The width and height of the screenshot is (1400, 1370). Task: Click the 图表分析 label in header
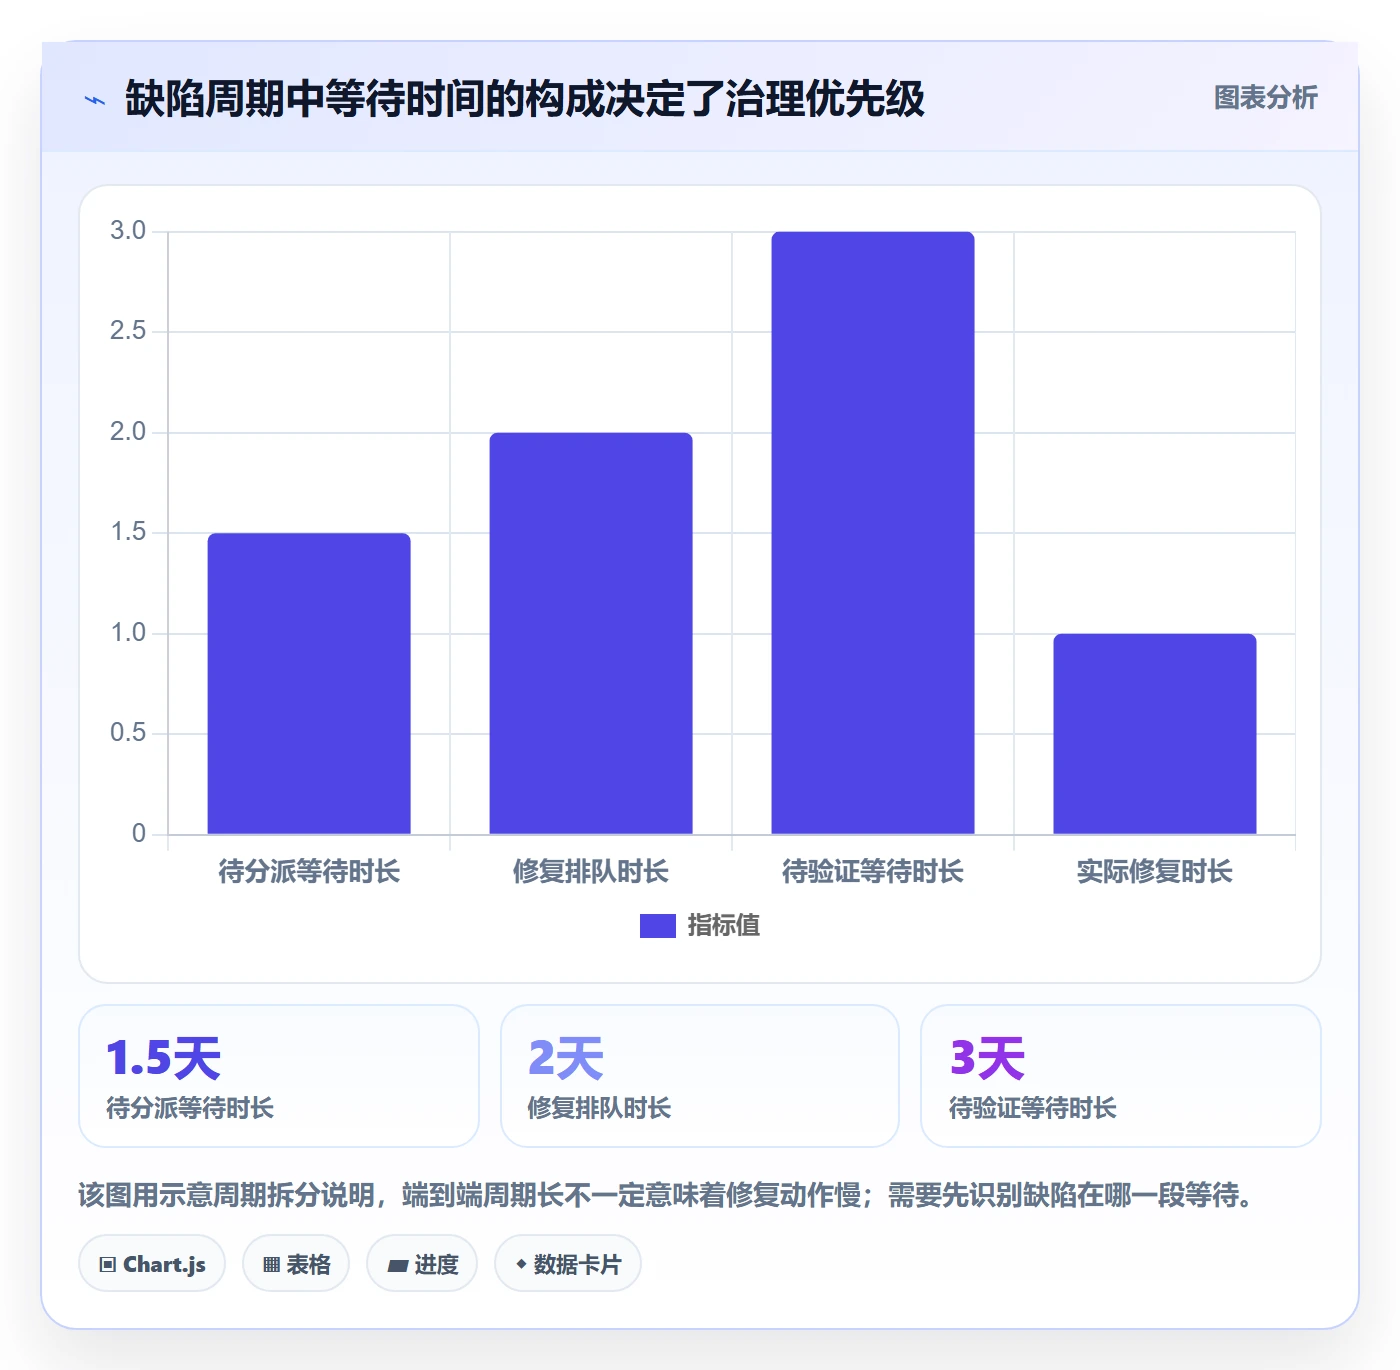[1265, 98]
